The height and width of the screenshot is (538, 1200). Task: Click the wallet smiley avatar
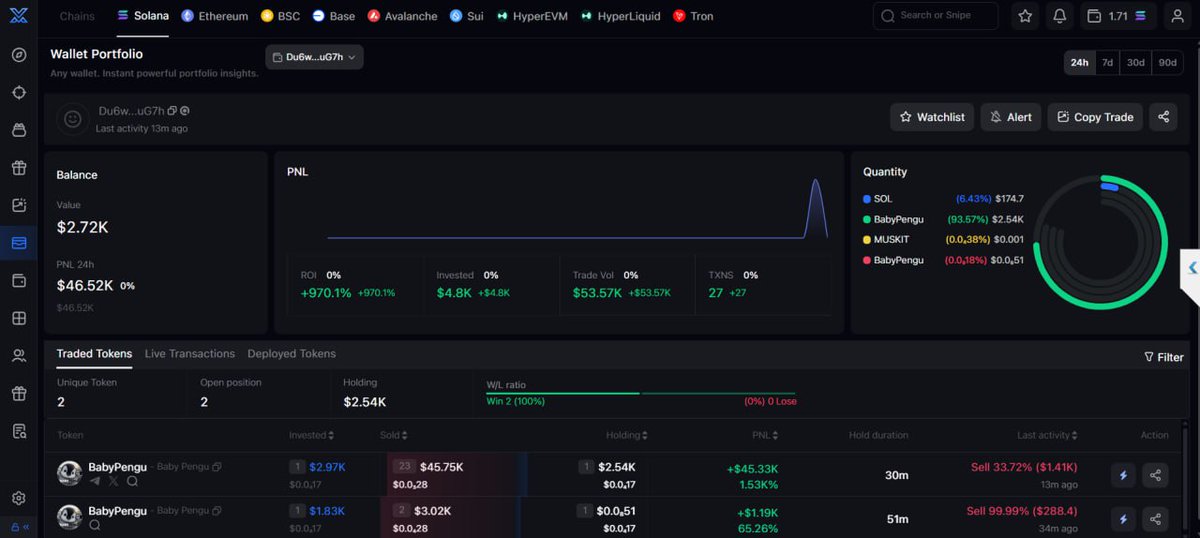pos(72,118)
